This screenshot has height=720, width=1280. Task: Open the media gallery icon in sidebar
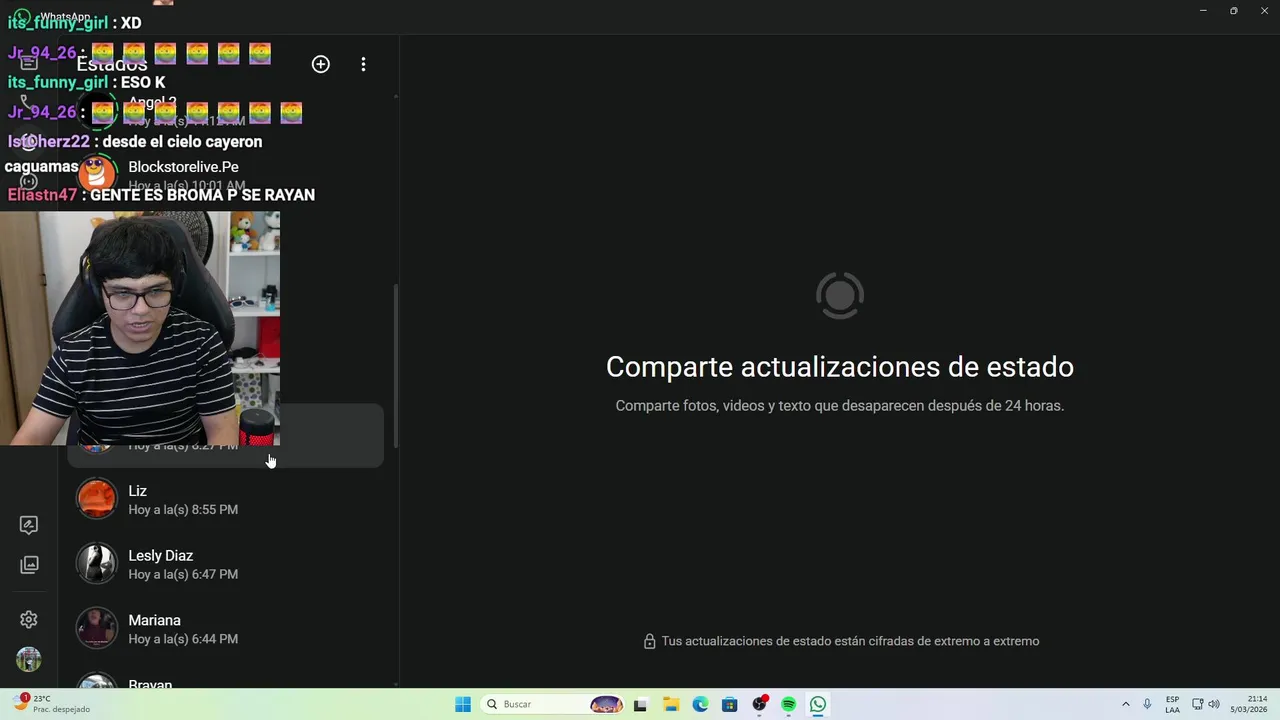coord(29,565)
